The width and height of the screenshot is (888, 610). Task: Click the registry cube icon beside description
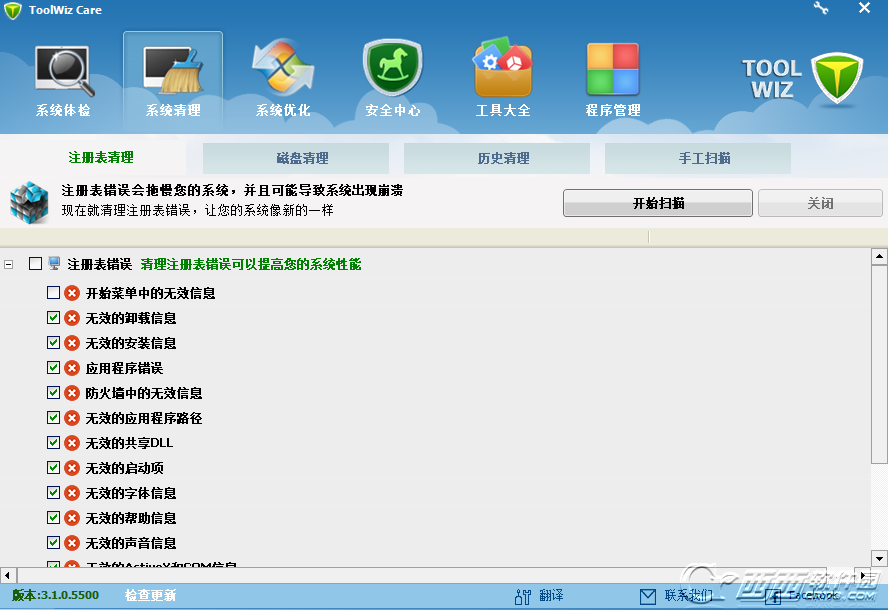coord(29,202)
